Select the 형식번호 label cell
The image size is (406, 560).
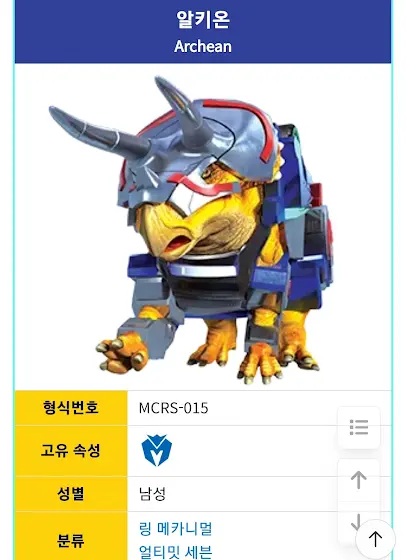click(71, 408)
